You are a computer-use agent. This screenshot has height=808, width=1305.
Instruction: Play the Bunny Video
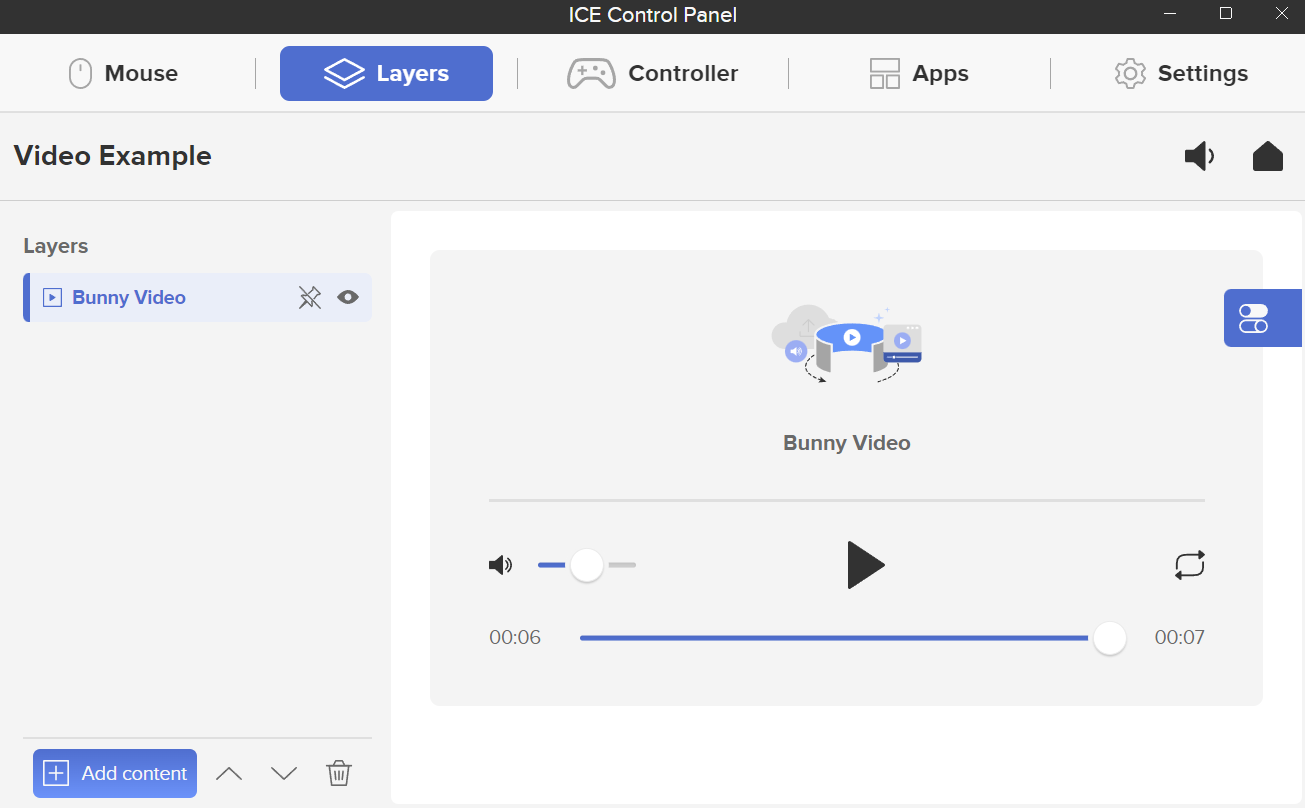click(866, 564)
